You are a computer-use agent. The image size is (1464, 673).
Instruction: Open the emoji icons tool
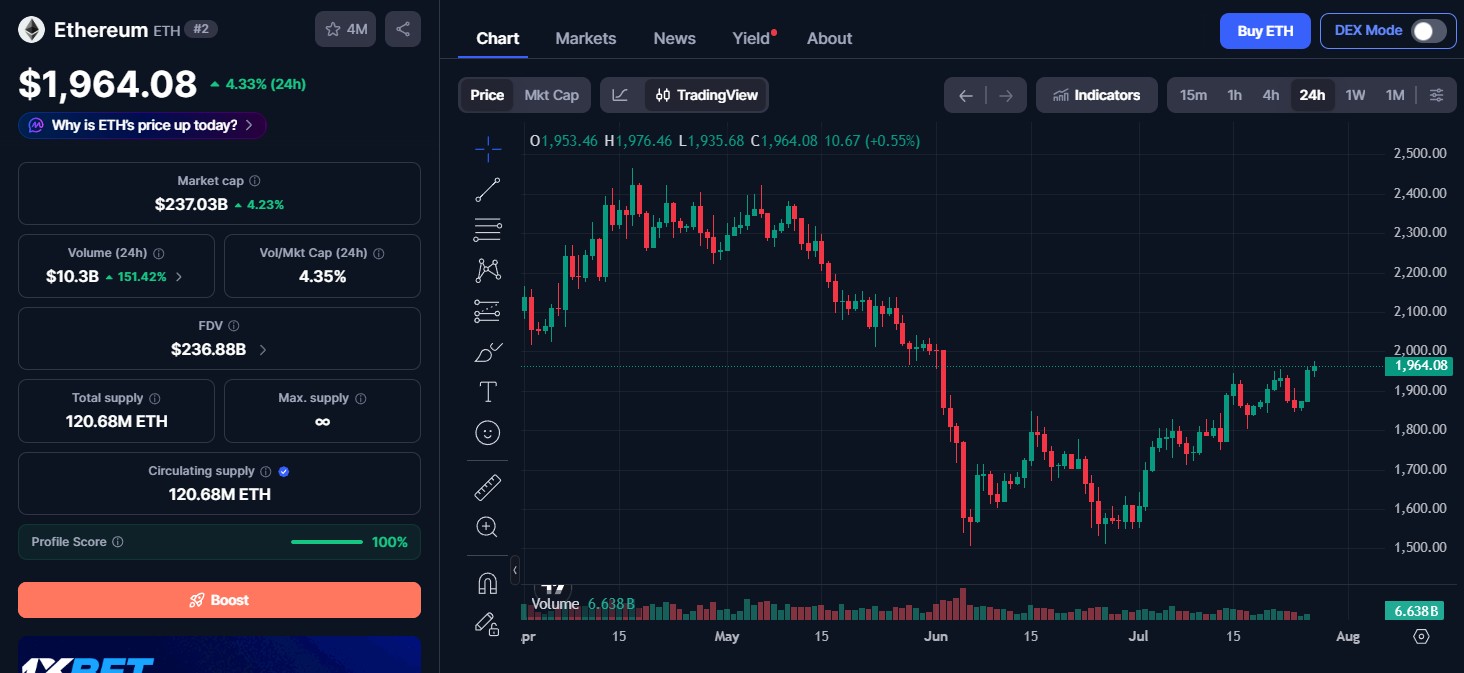click(487, 432)
